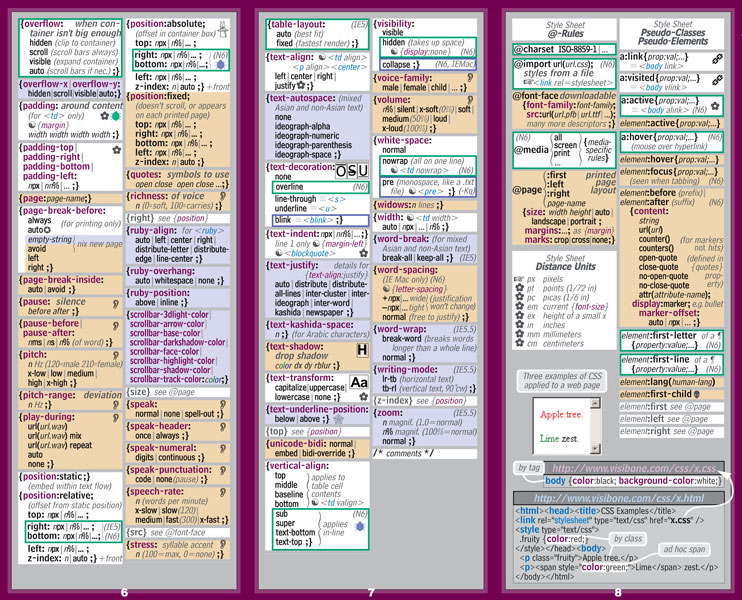Click 'element:first-child' pseudo-class entry
Screen dimensions: 742x600
[656, 394]
